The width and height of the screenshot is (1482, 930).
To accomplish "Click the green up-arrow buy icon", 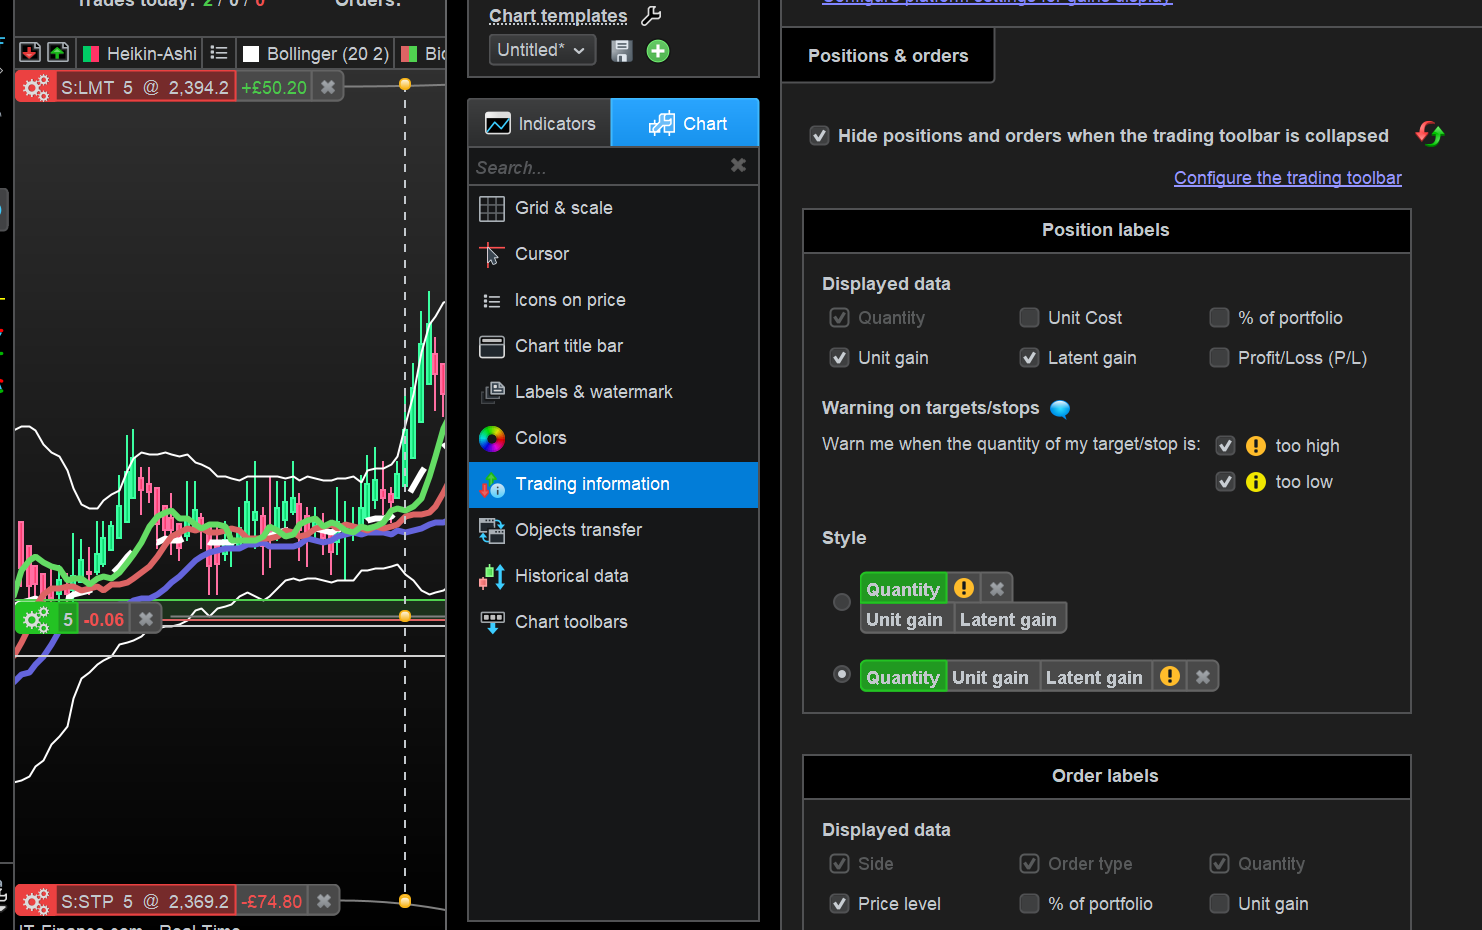I will point(58,53).
